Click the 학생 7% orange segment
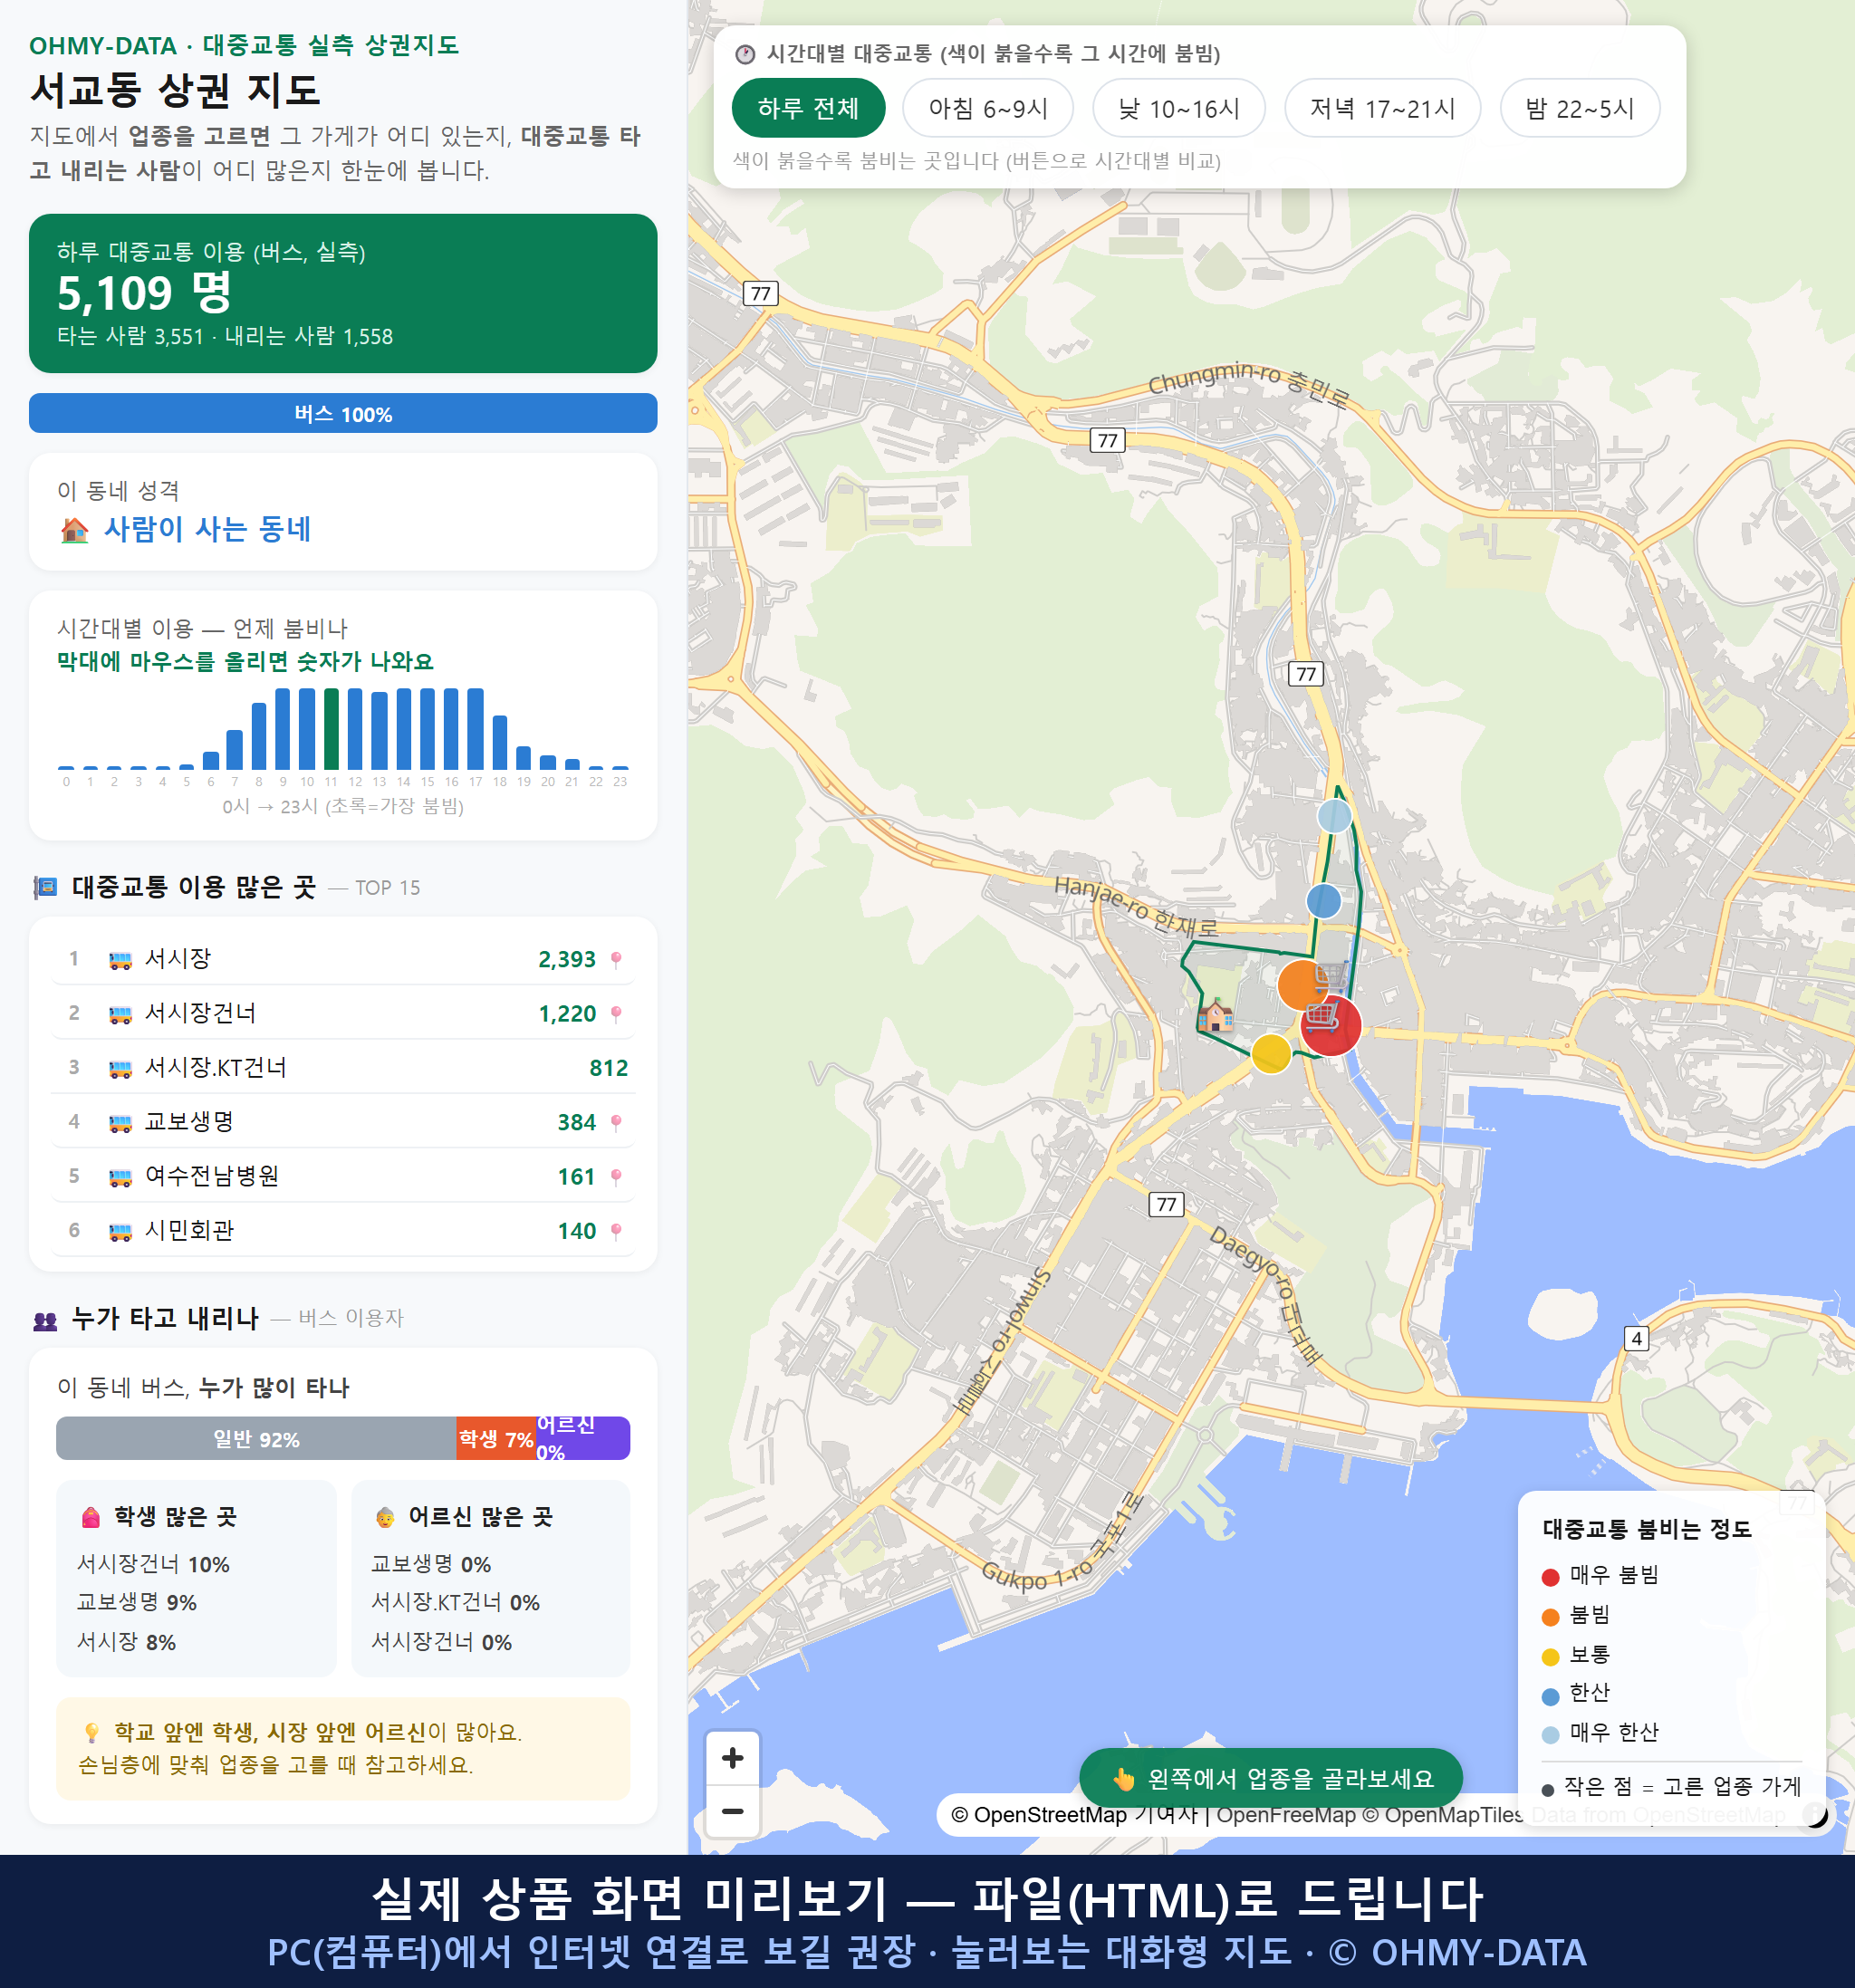 tap(496, 1438)
